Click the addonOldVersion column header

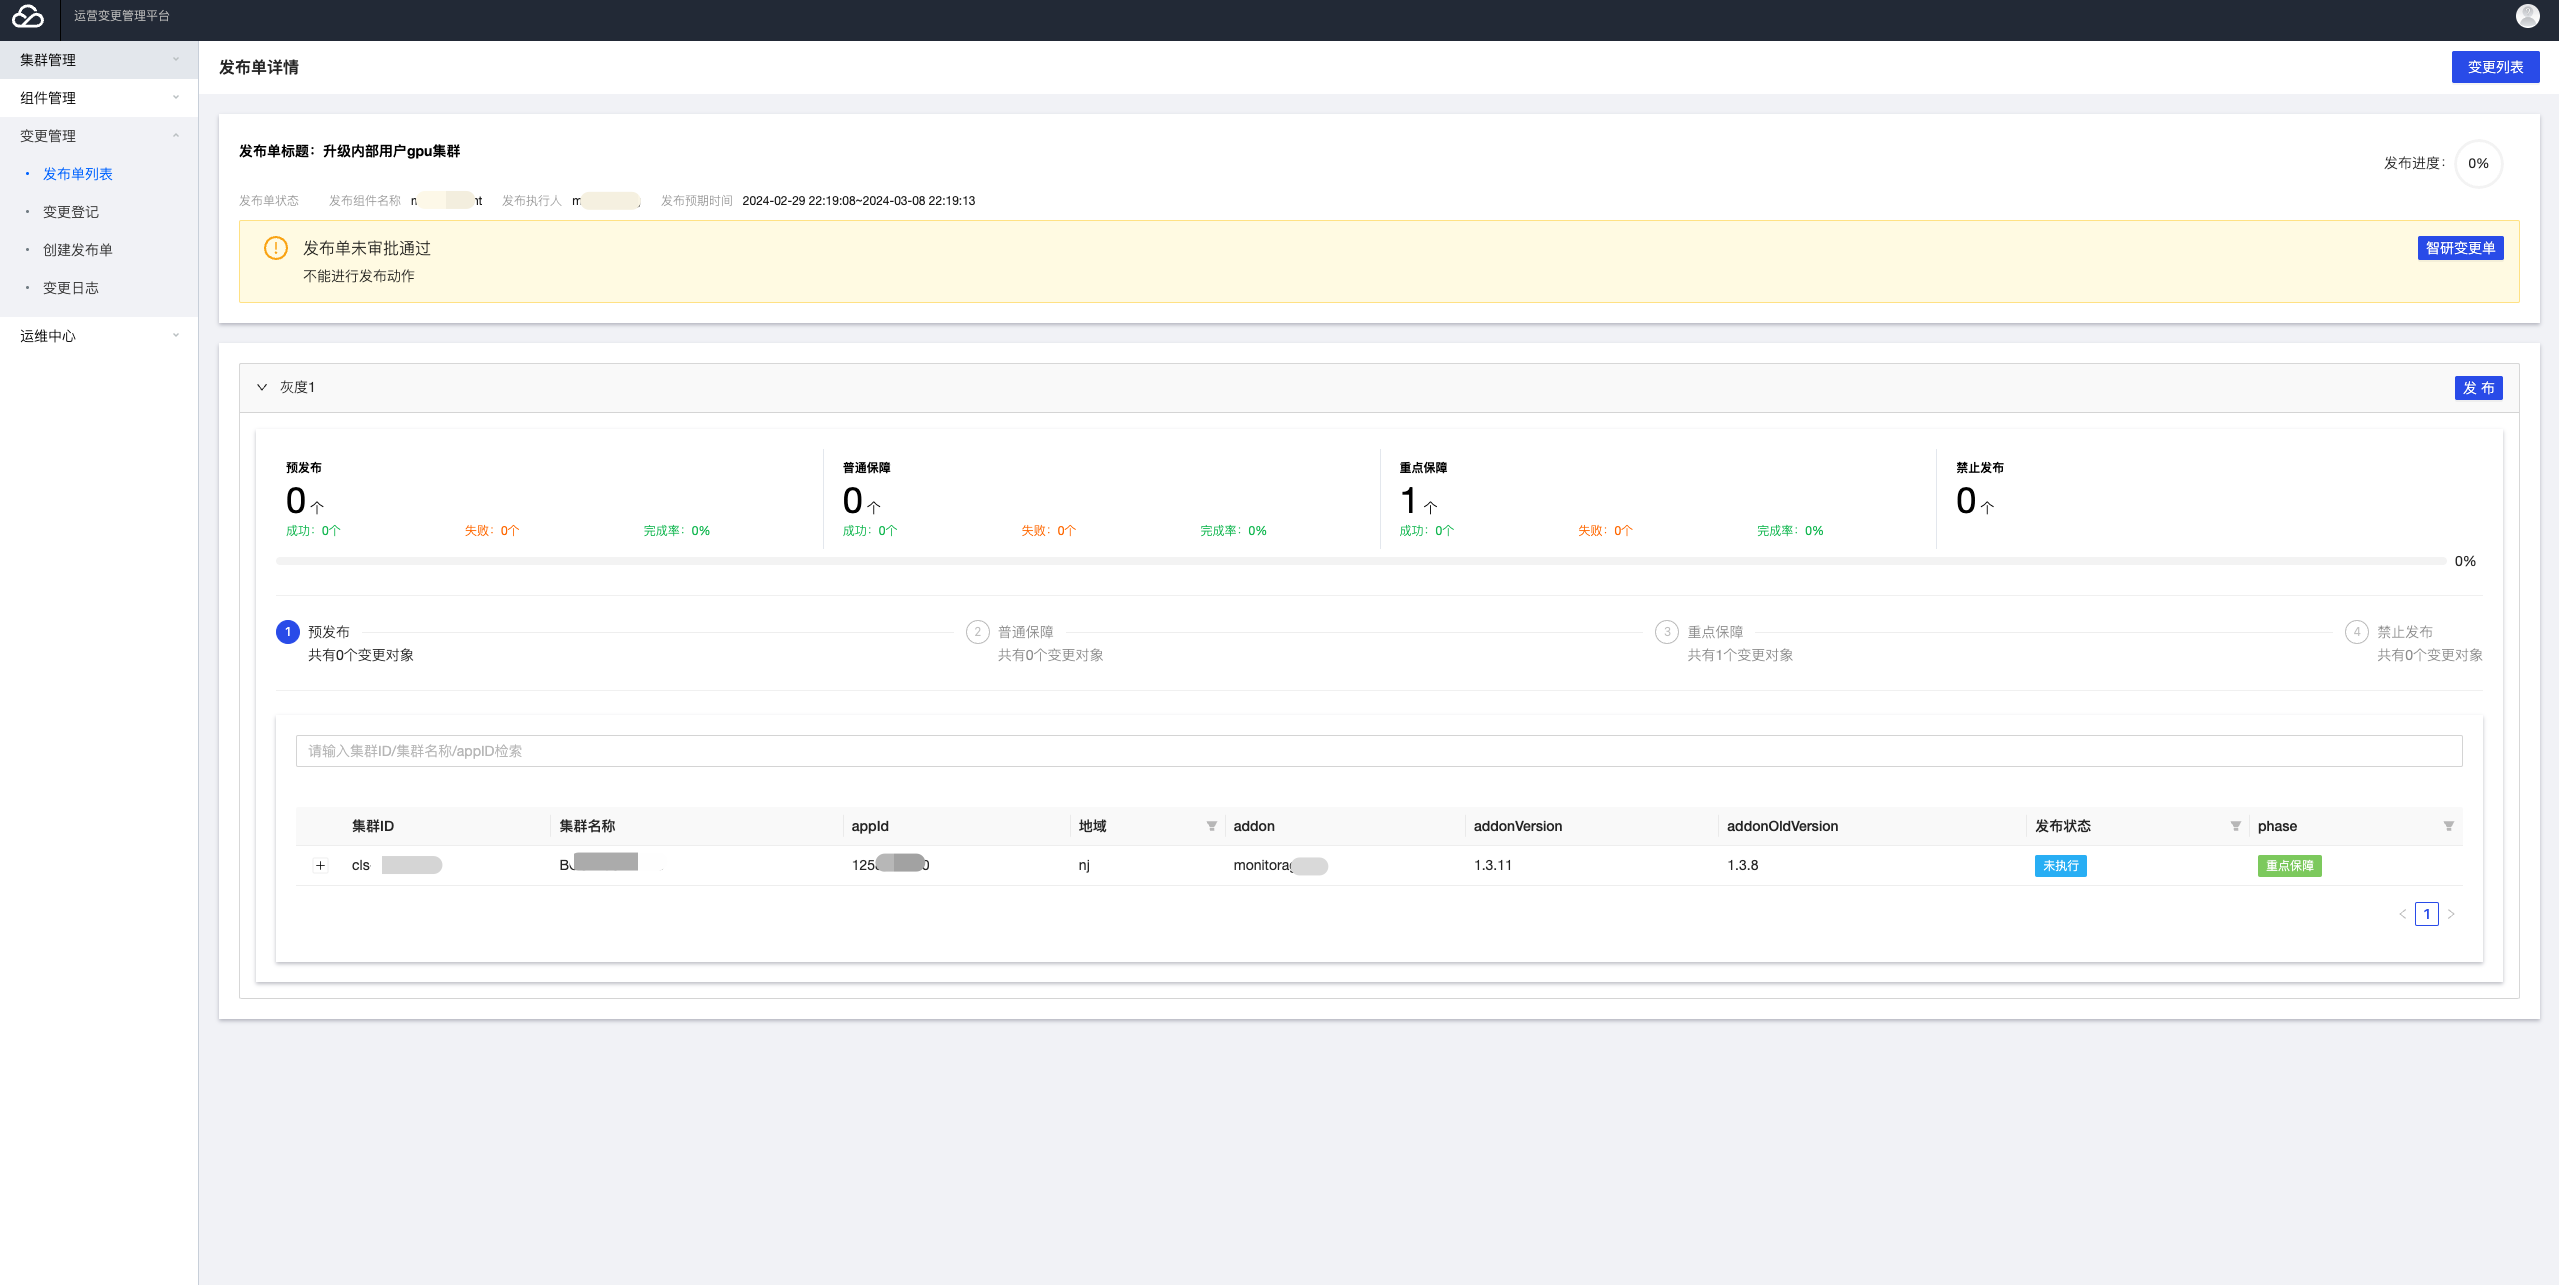pos(1782,826)
